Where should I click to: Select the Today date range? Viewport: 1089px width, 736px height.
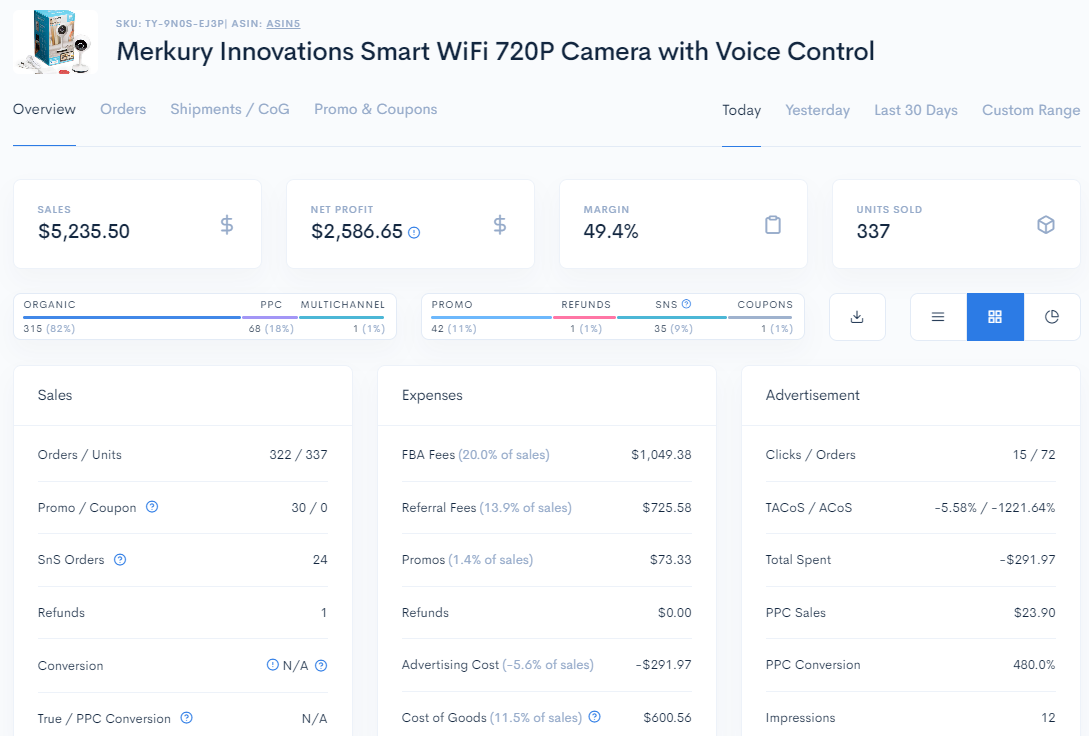pos(742,110)
